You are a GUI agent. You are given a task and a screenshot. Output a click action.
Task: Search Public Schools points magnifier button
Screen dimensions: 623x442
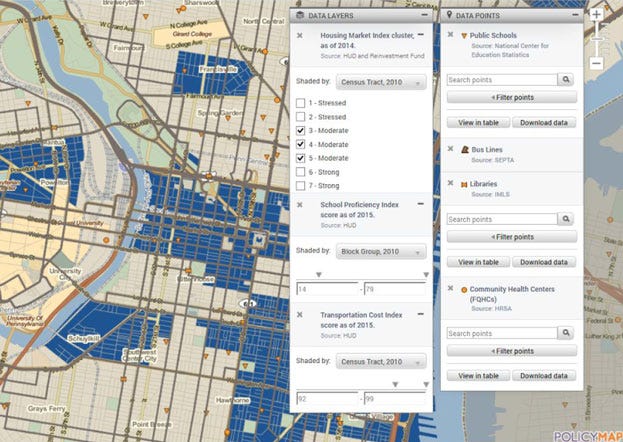click(x=566, y=80)
